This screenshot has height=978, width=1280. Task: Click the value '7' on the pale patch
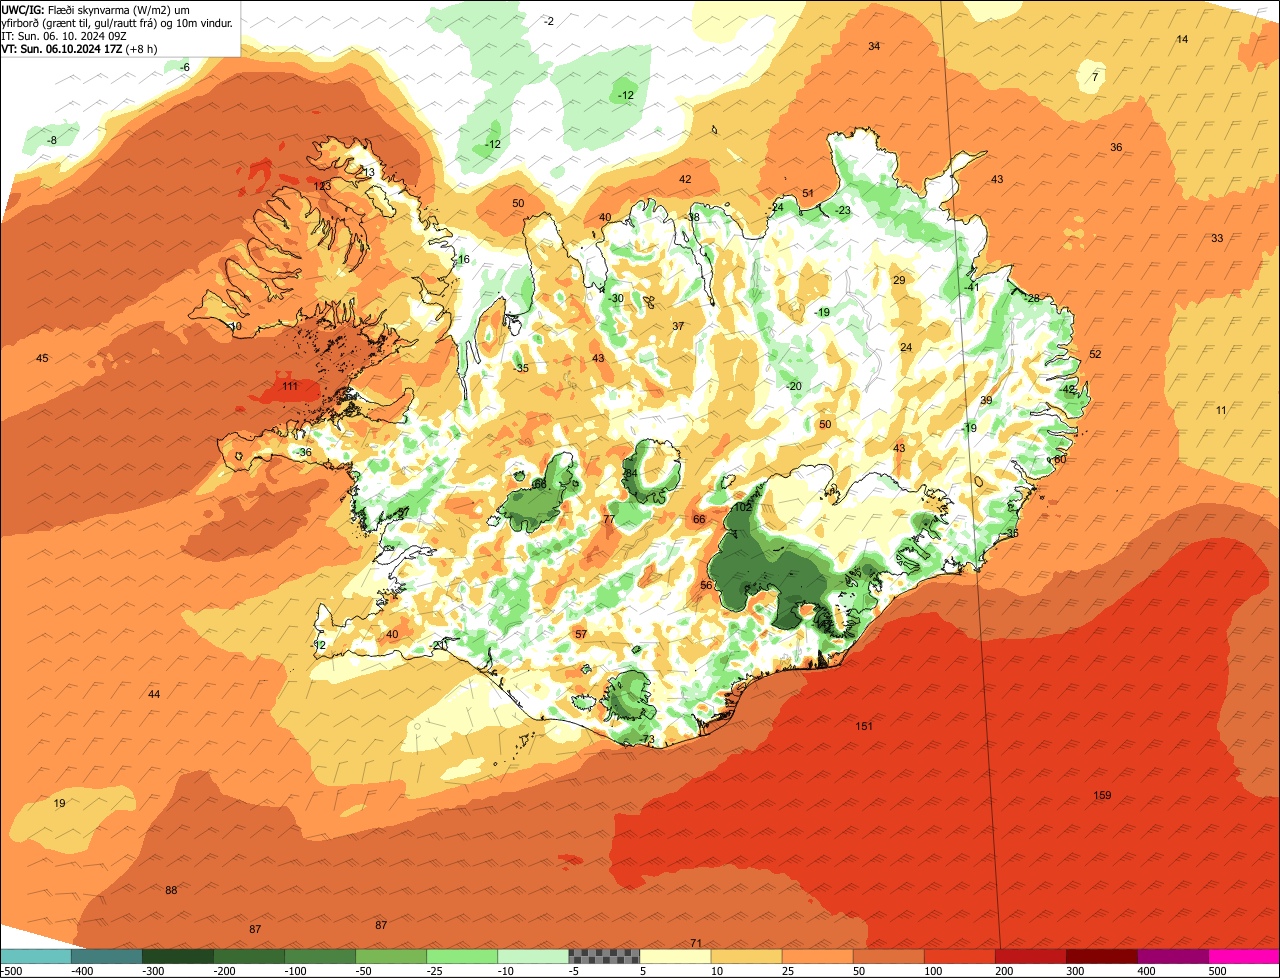pos(1095,77)
